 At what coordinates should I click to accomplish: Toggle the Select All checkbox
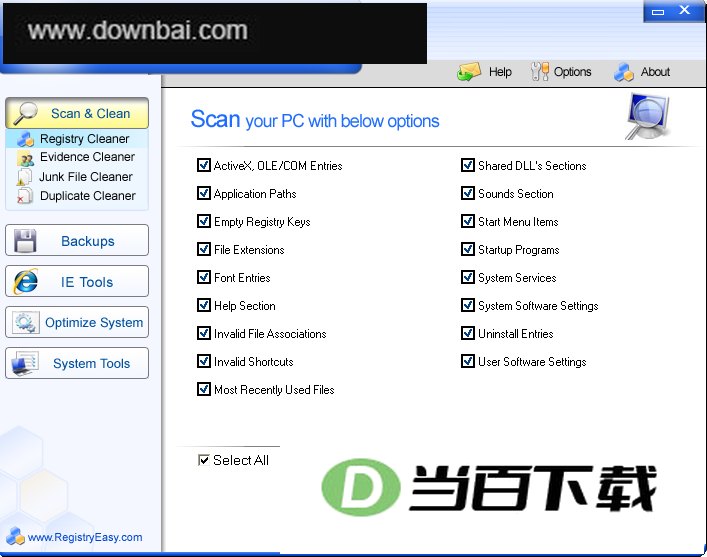coord(203,460)
